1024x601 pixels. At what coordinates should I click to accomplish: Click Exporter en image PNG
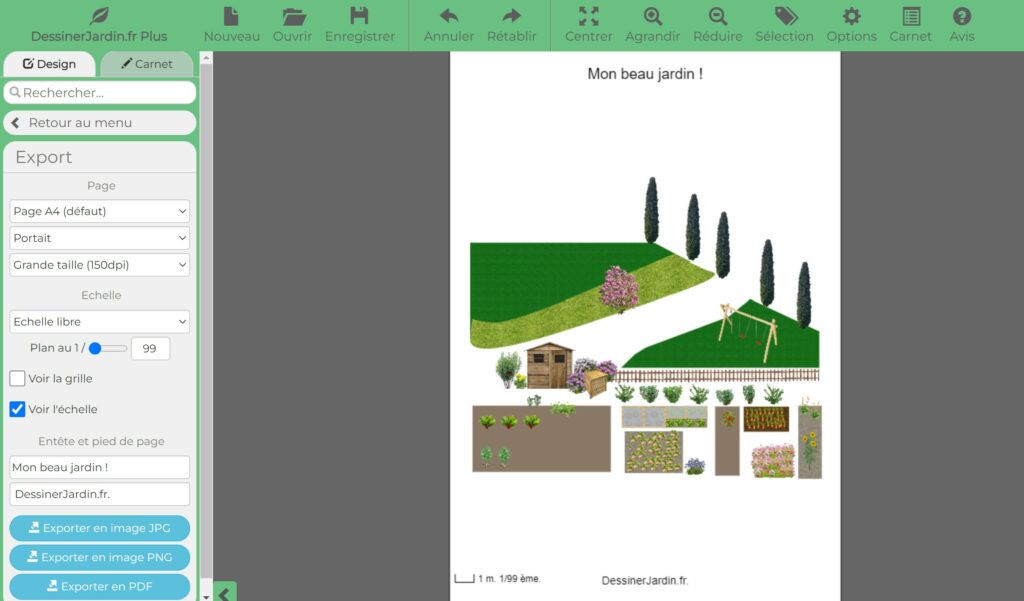click(100, 557)
